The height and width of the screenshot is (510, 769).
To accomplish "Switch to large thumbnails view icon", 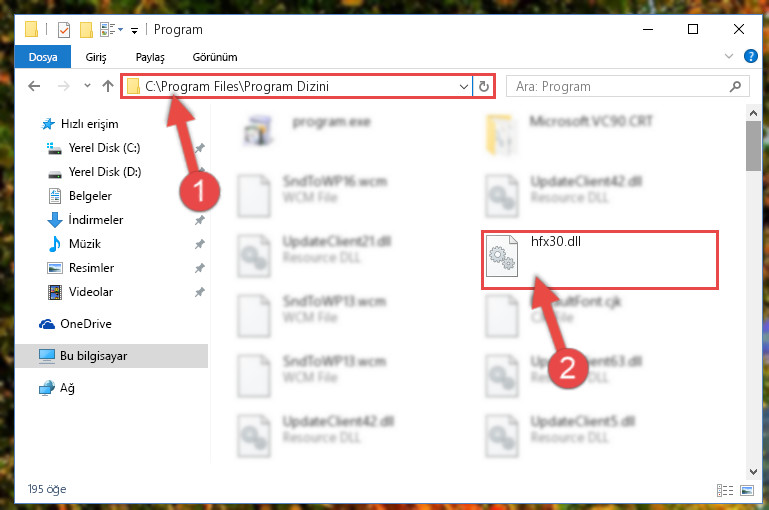I will pyautogui.click(x=747, y=490).
